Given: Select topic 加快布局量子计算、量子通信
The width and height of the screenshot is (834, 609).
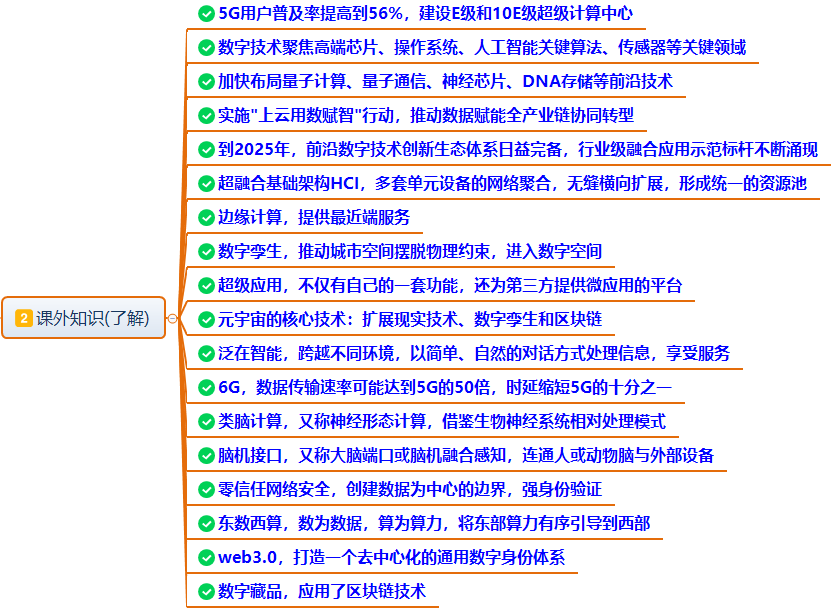Looking at the screenshot, I should point(445,81).
